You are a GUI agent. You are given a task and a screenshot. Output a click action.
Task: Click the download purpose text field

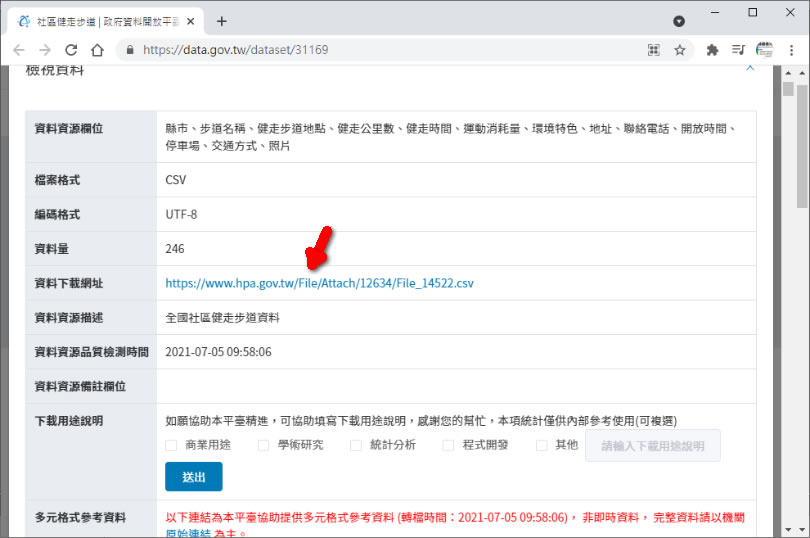pyautogui.click(x=653, y=445)
